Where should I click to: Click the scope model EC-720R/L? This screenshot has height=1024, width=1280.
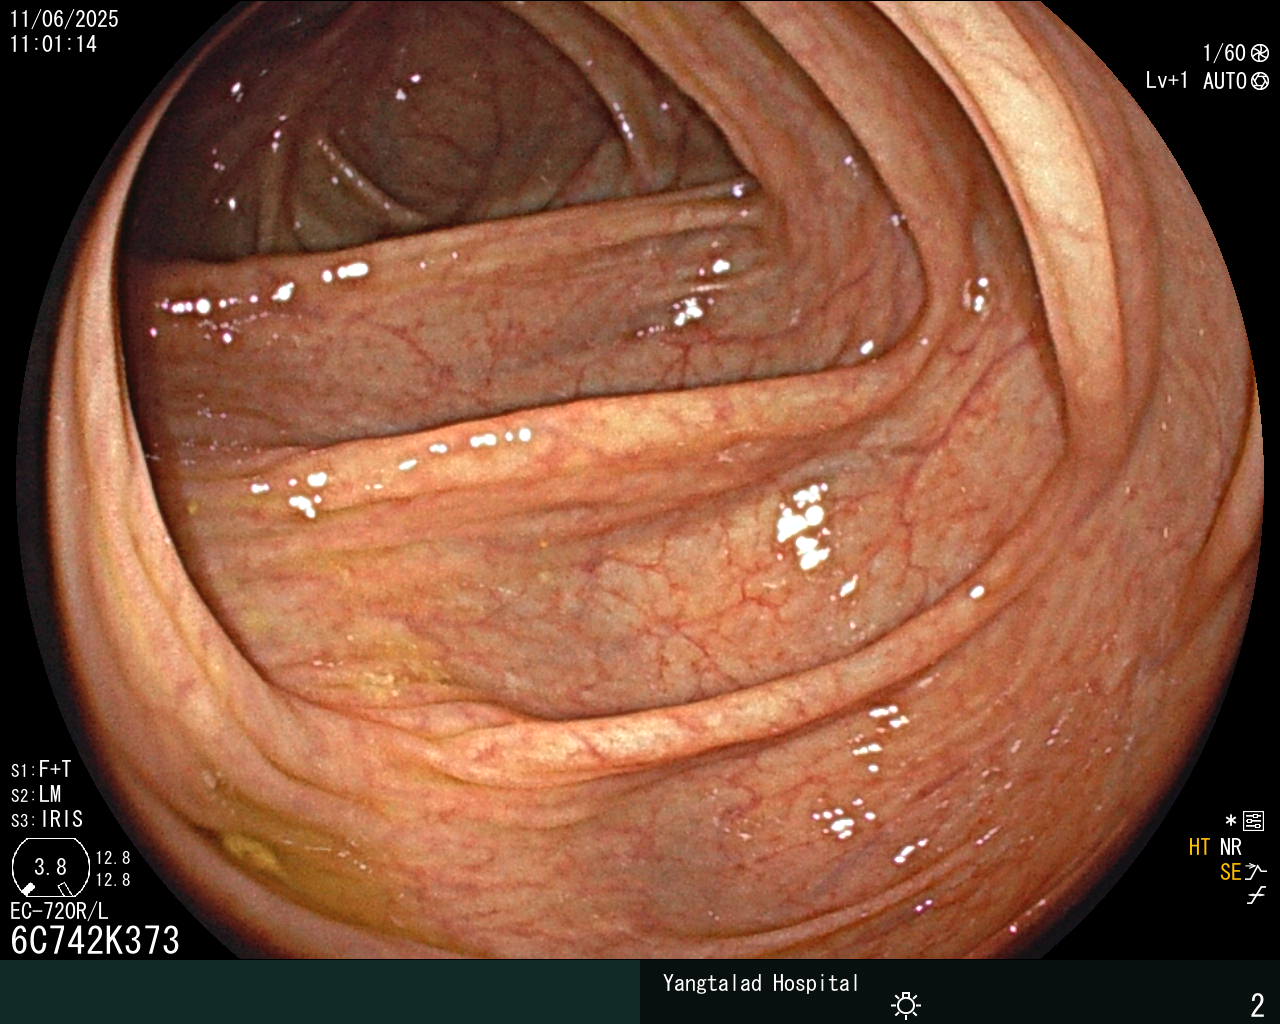[59, 911]
